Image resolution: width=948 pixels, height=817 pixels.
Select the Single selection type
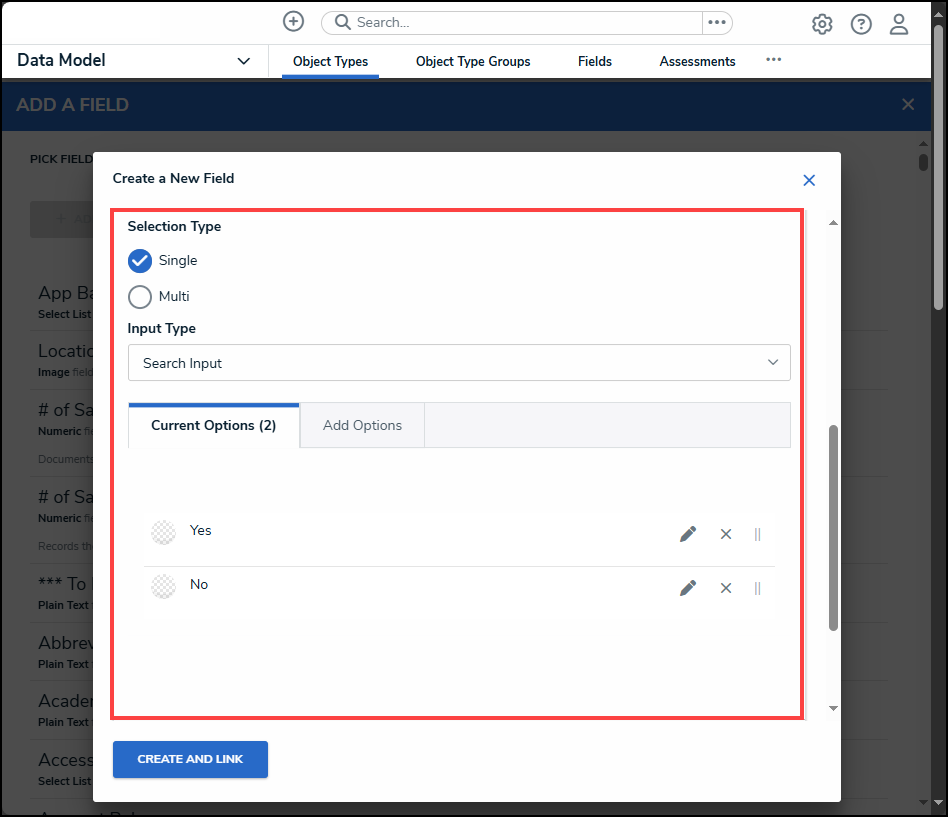pos(140,261)
